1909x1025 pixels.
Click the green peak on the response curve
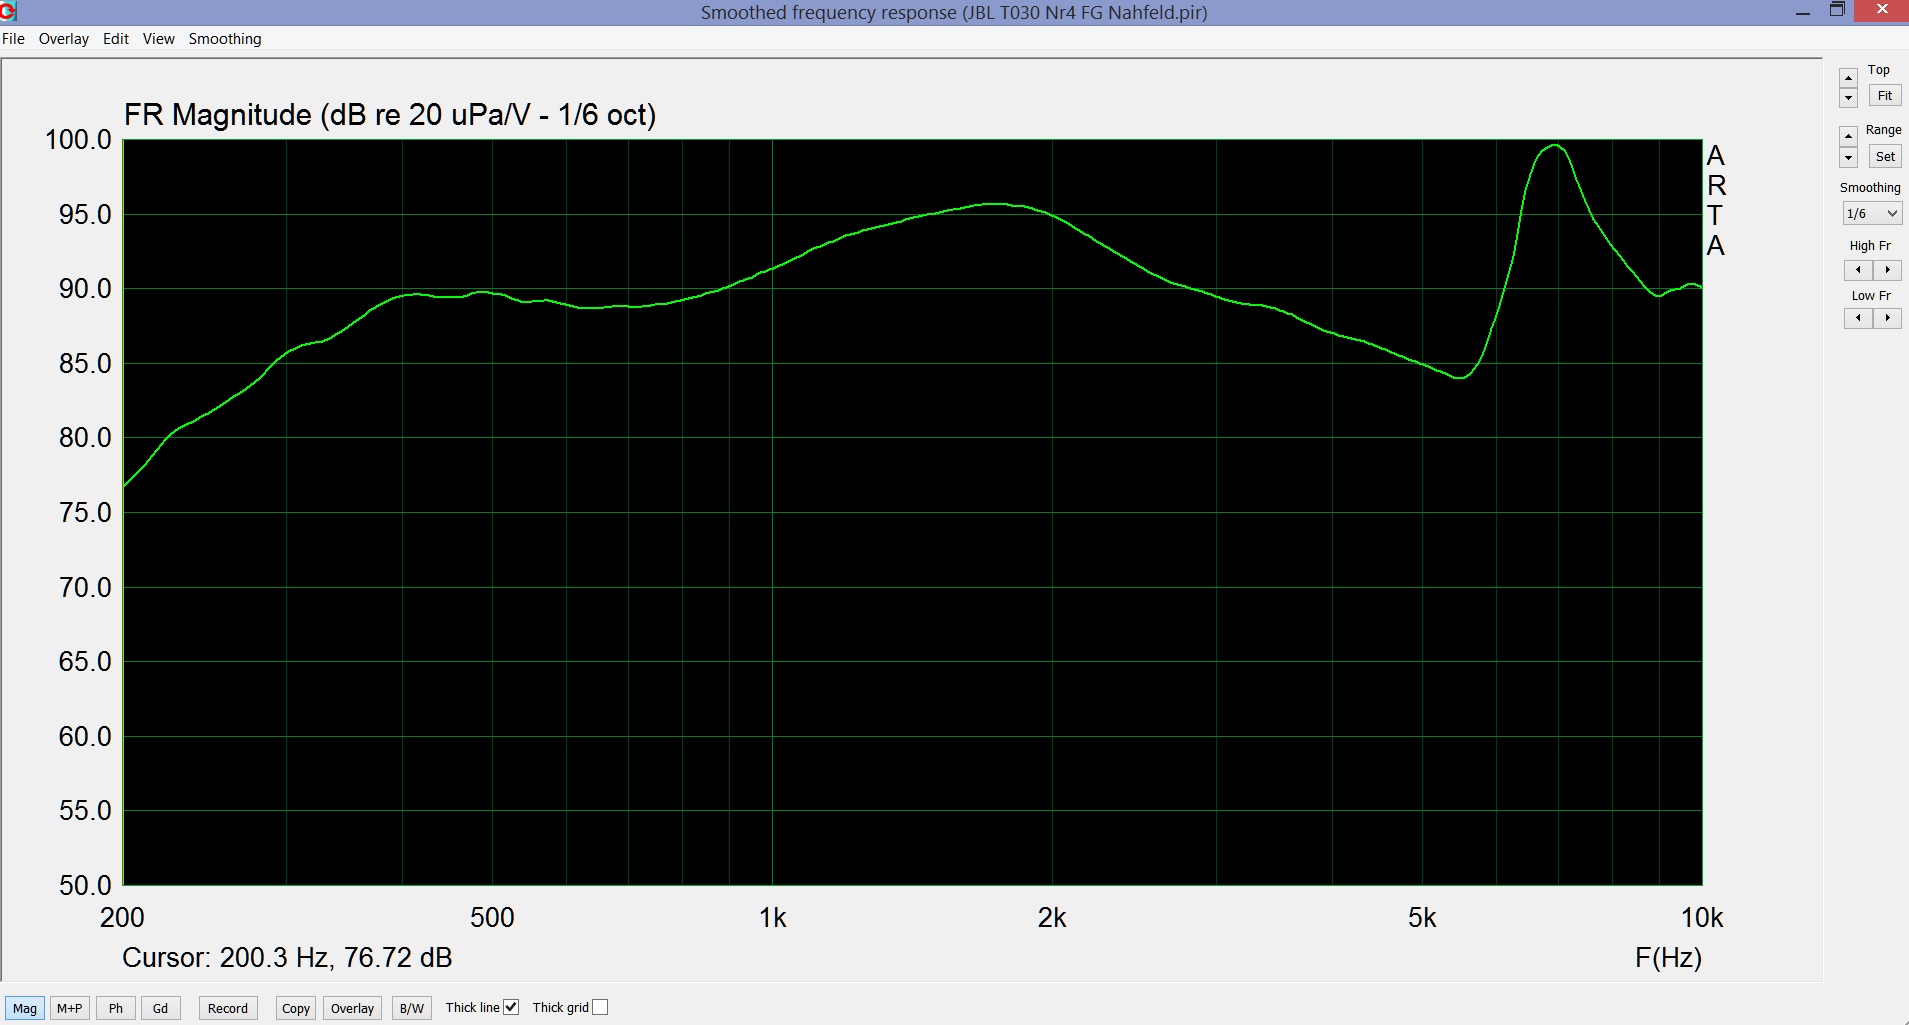1554,146
